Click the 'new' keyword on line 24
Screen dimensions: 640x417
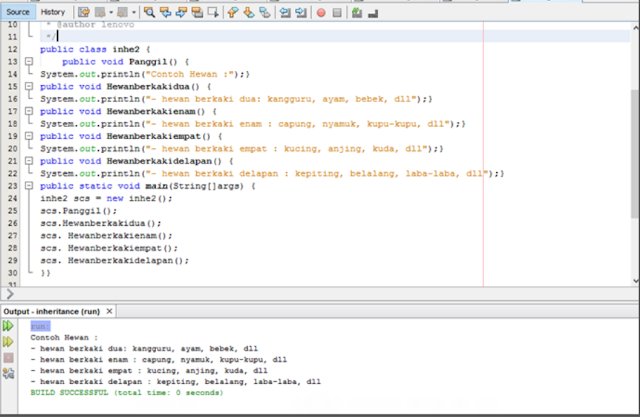click(x=115, y=199)
